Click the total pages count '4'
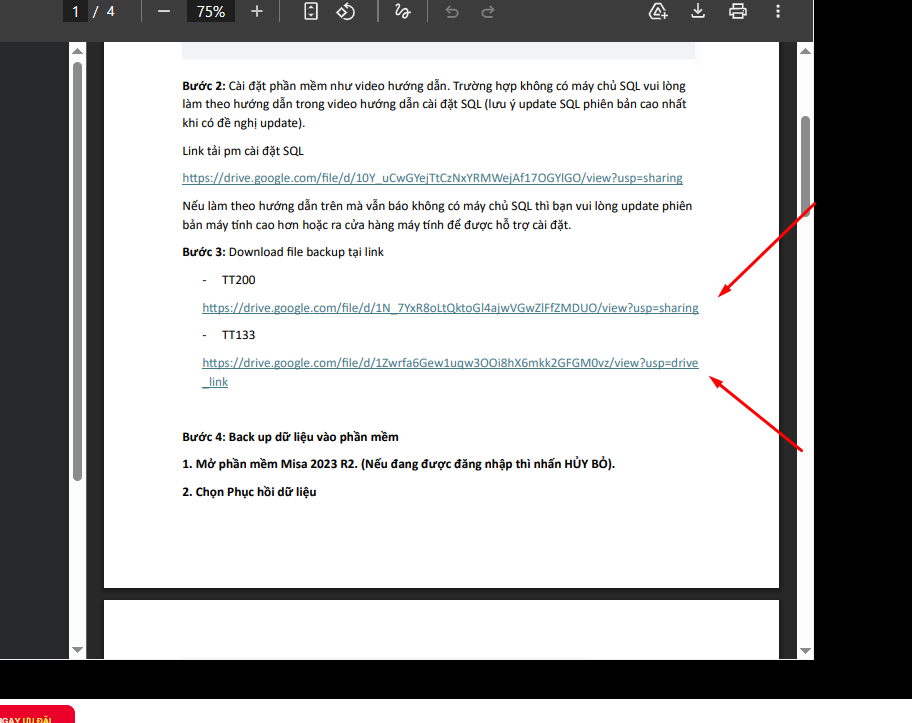The height and width of the screenshot is (723, 912). coord(111,11)
